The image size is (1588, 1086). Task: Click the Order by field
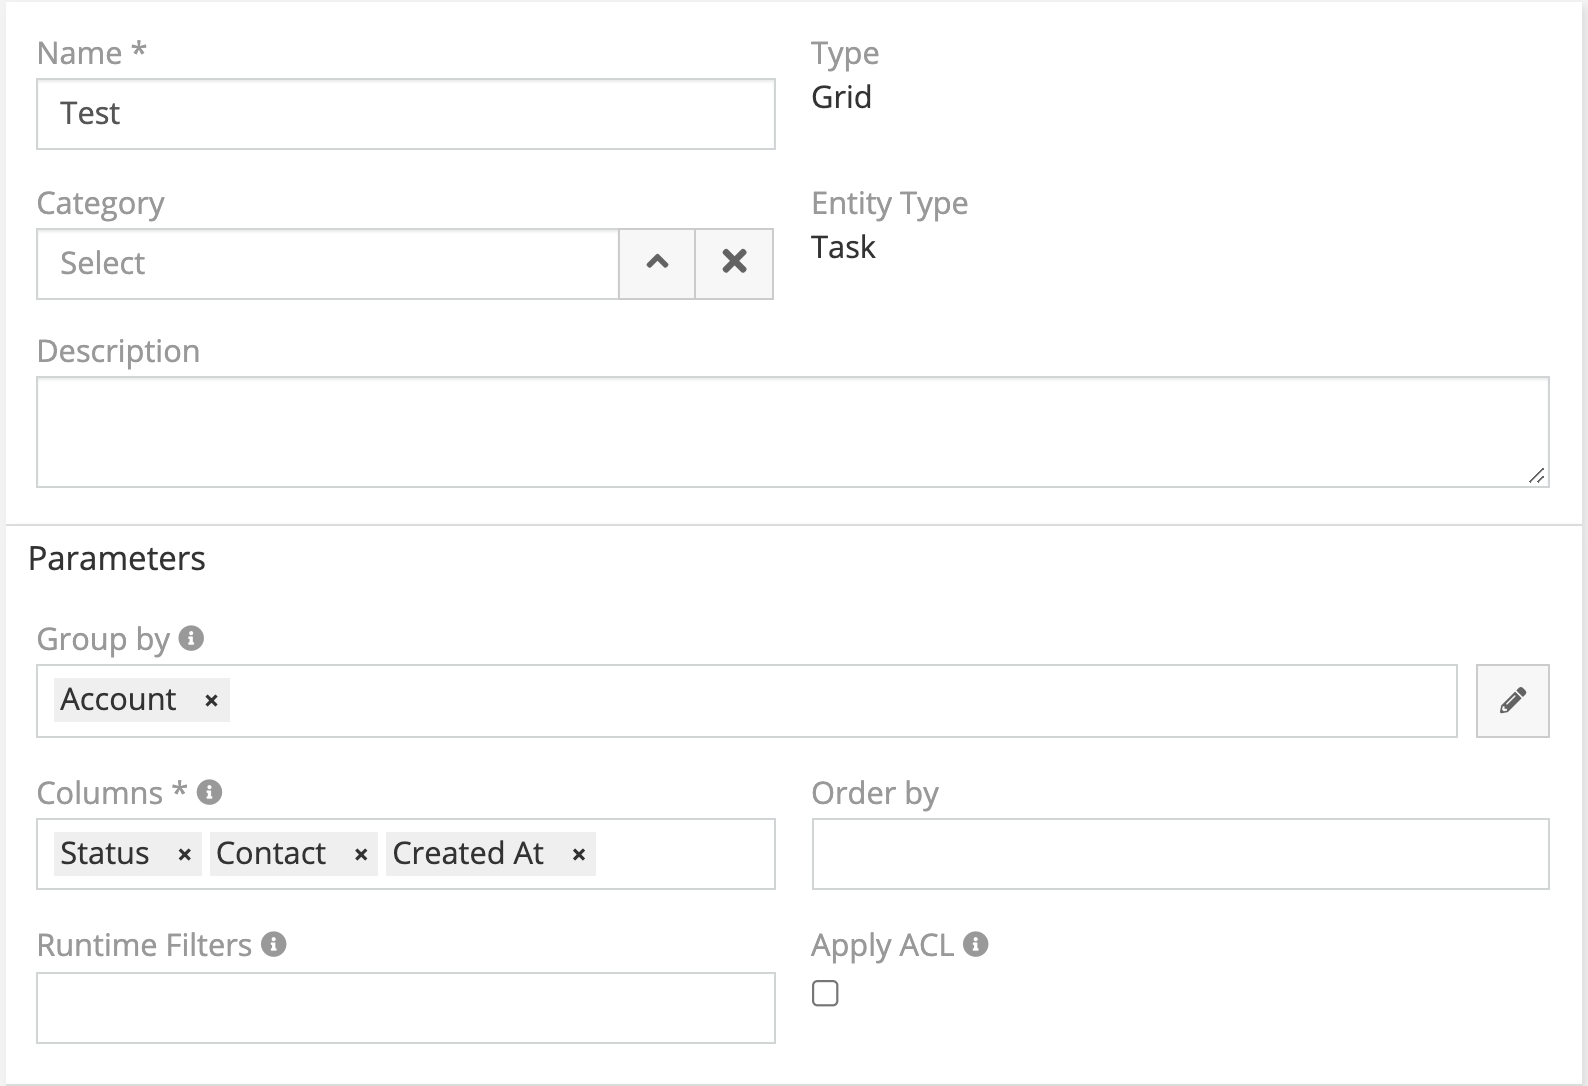click(1180, 854)
